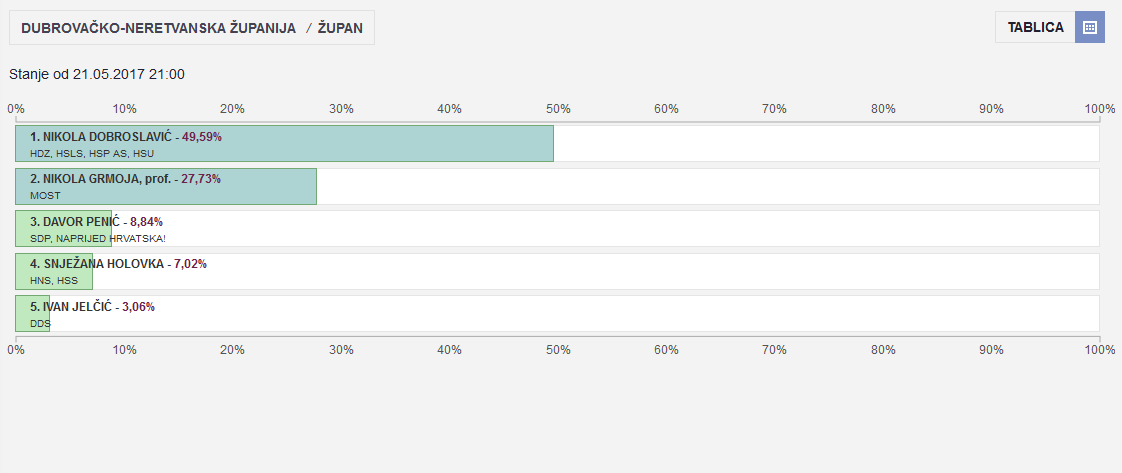Switch to the TABLICA view

click(1035, 27)
